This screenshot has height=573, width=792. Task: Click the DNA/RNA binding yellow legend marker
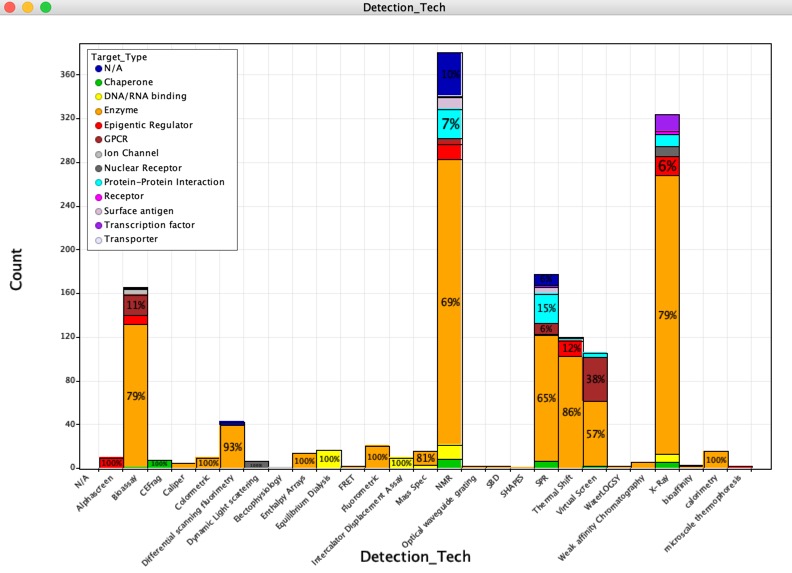click(98, 97)
